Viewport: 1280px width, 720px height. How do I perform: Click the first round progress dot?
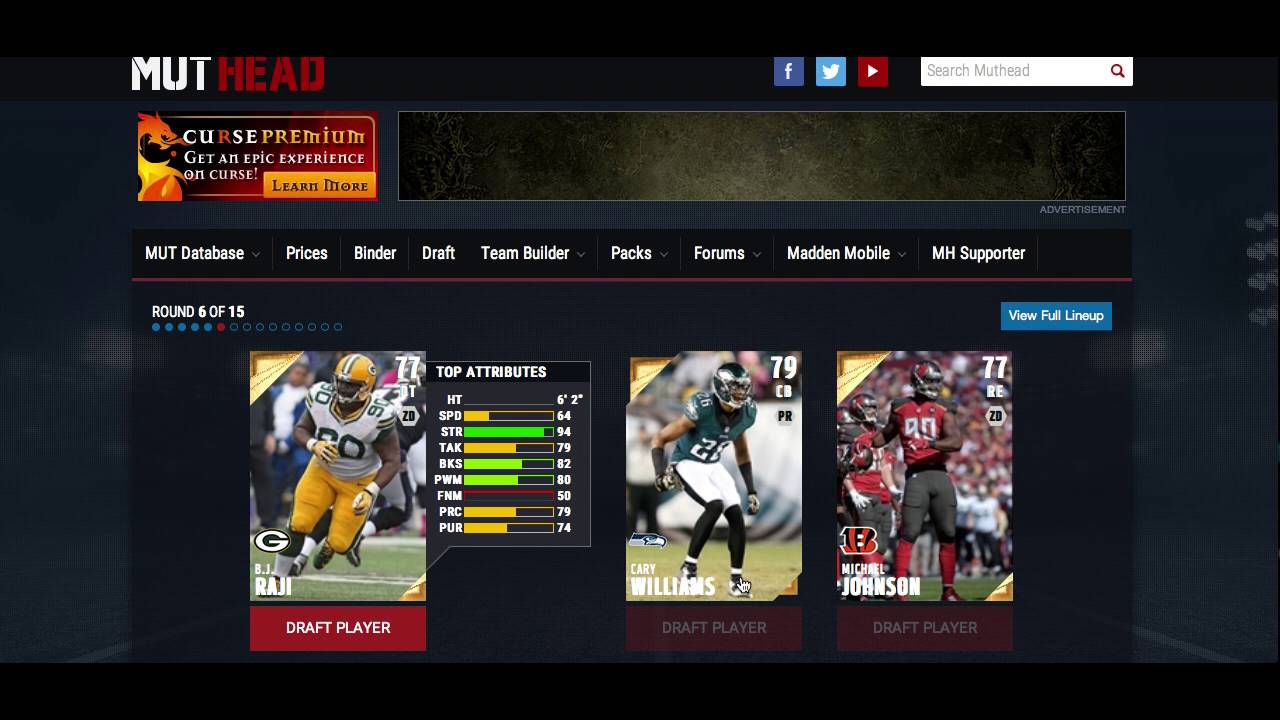click(156, 327)
